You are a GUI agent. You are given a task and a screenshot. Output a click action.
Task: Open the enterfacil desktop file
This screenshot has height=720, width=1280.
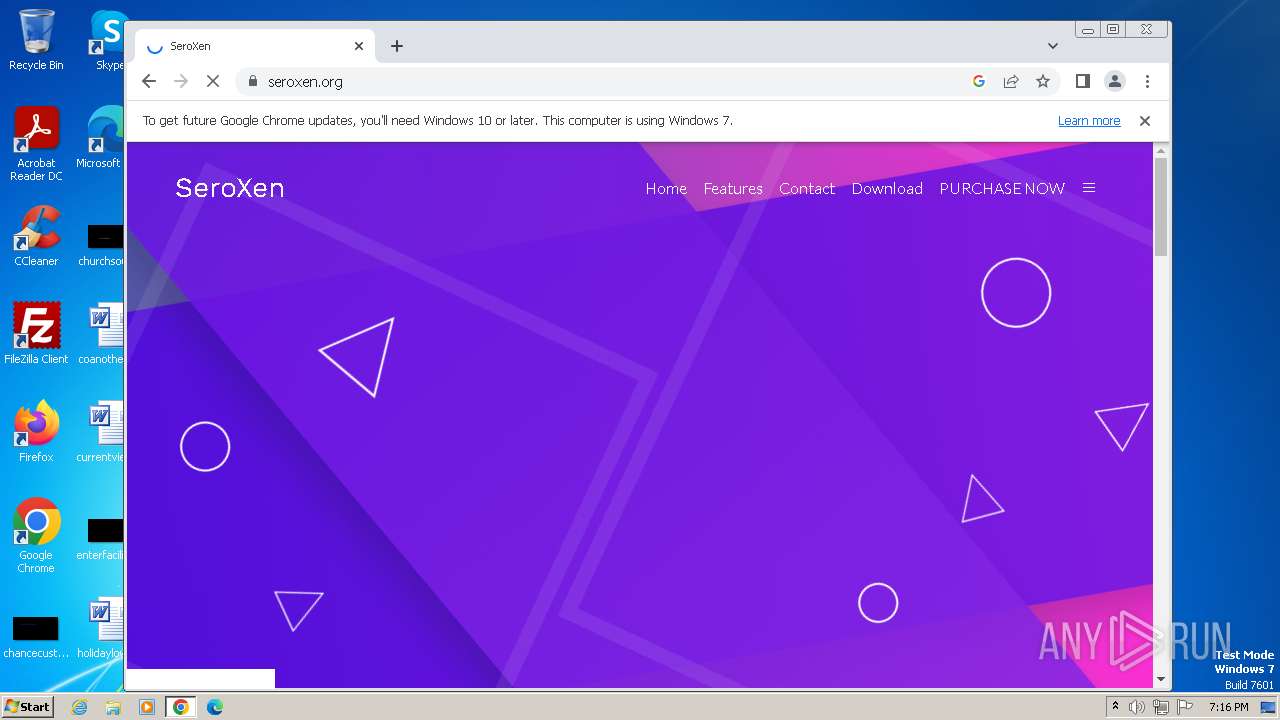(101, 538)
